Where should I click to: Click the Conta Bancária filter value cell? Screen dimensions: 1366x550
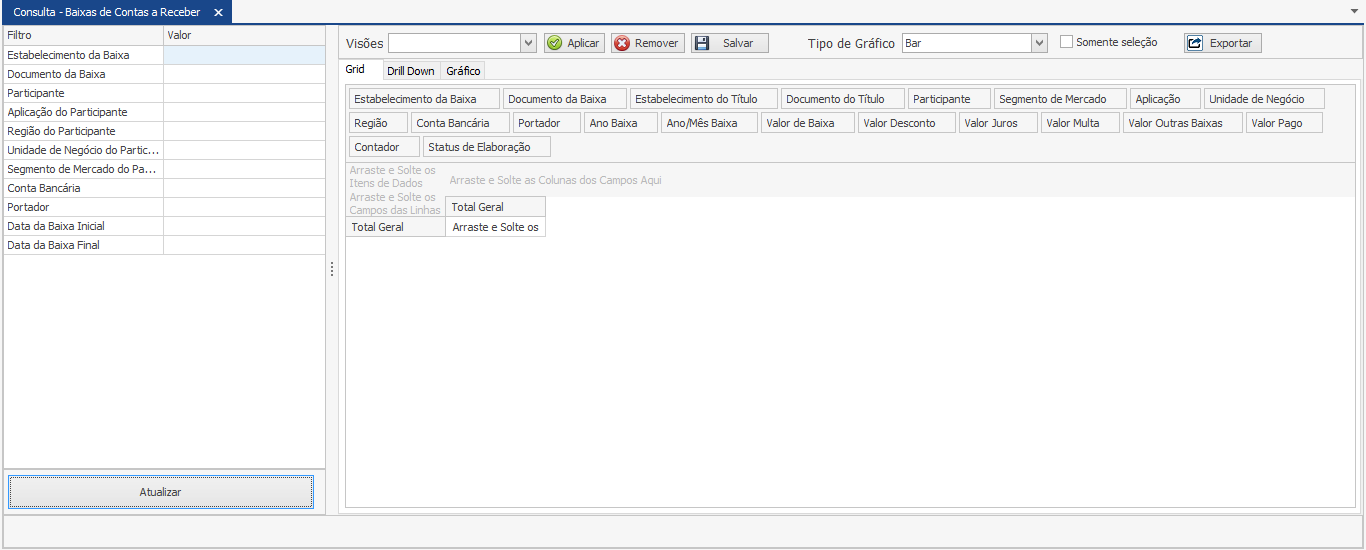[x=244, y=188]
